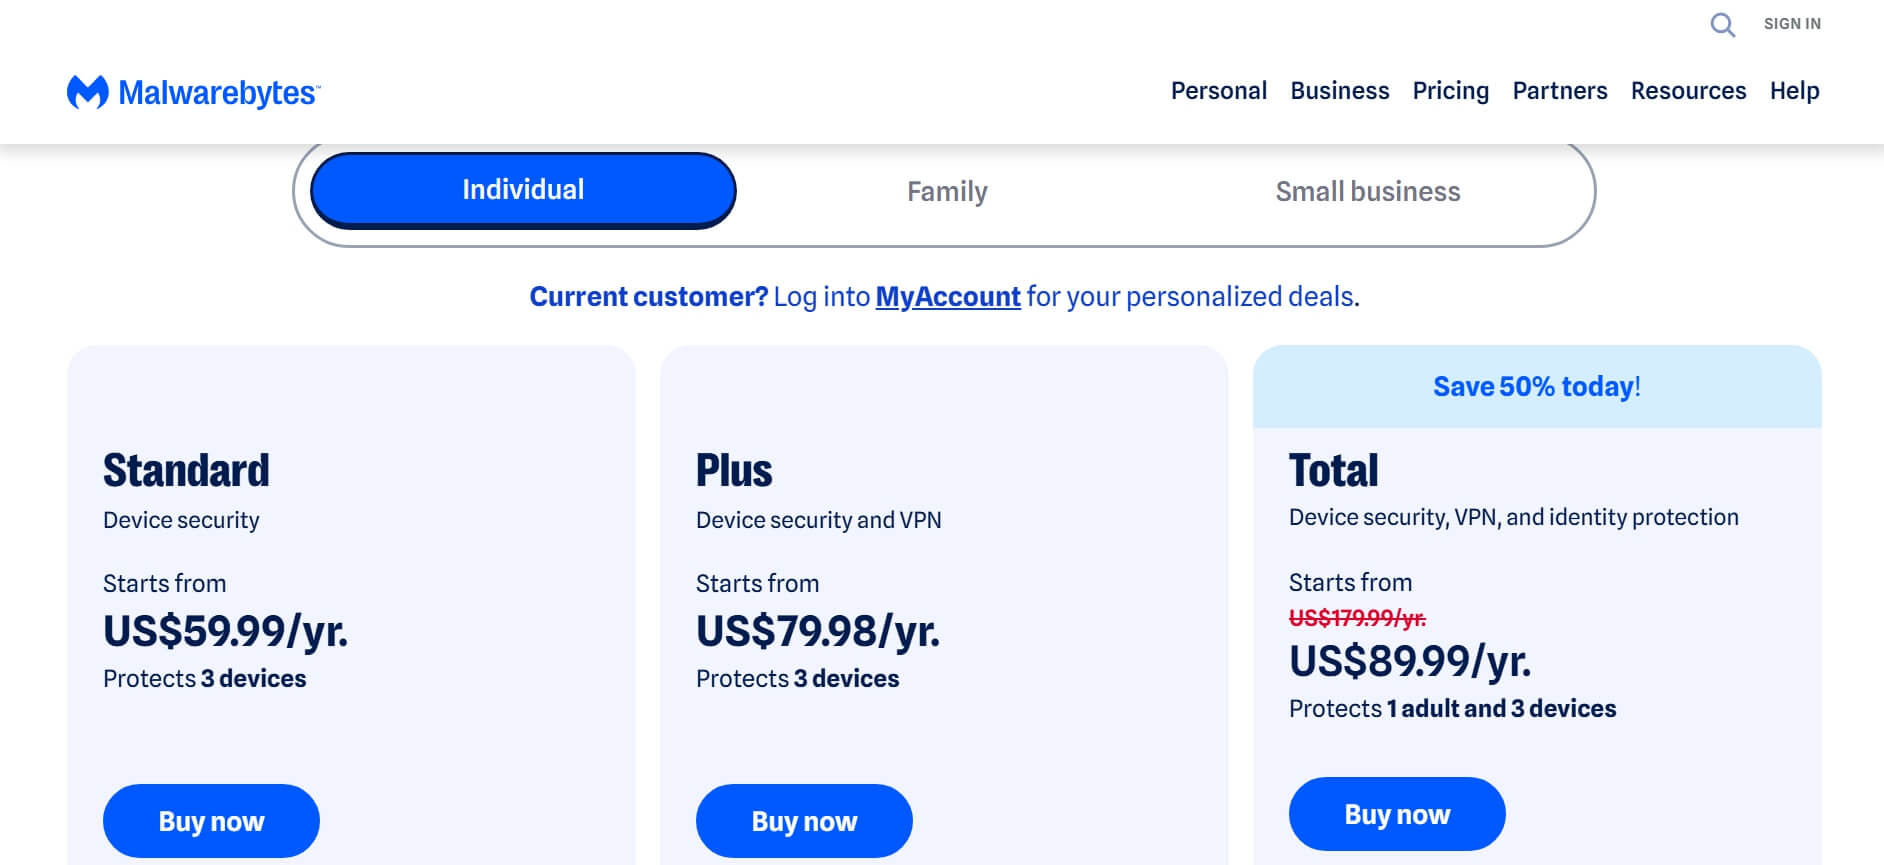Screen dimensions: 1884x865
Task: Switch to the Family pricing tab
Action: tap(946, 191)
